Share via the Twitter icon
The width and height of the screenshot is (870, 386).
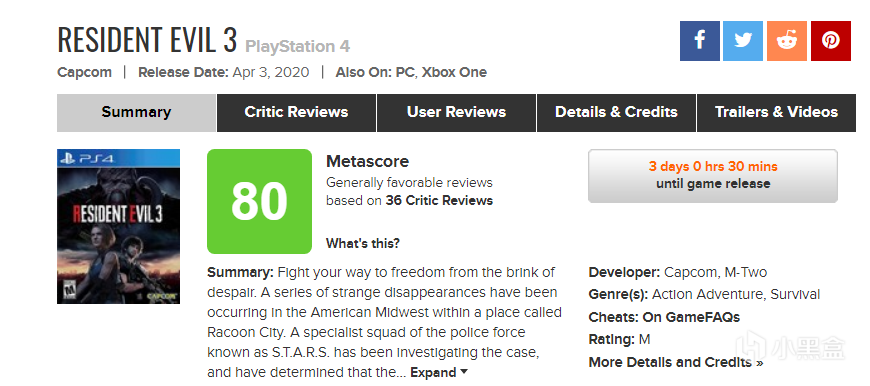tap(742, 41)
